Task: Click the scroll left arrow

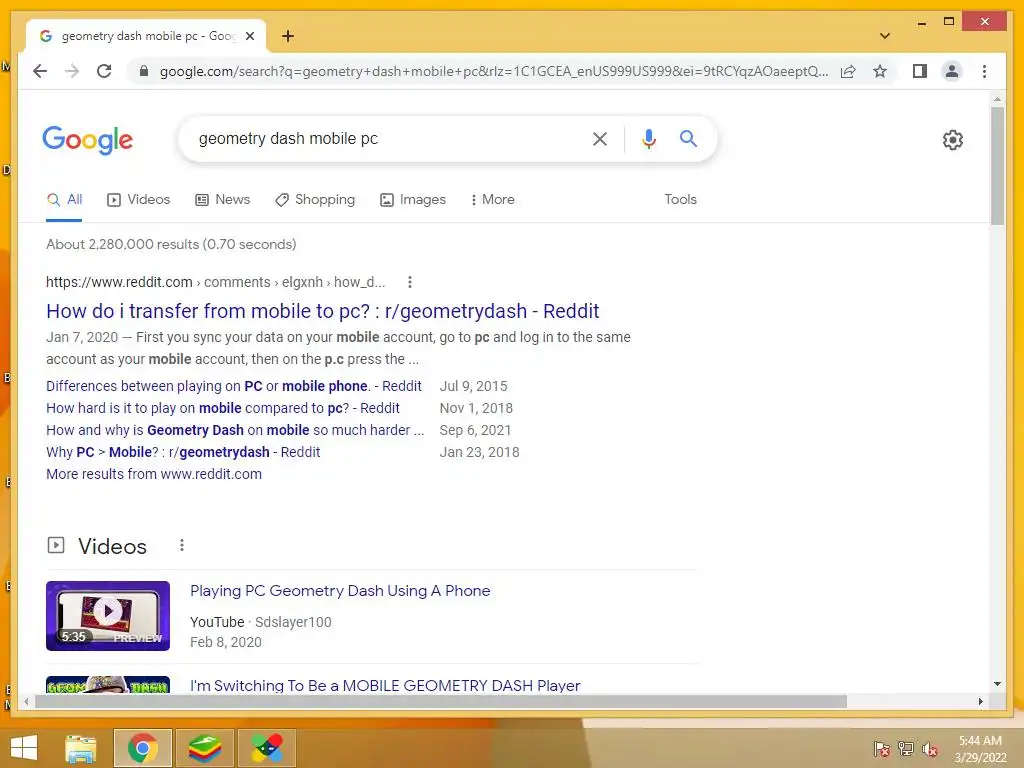Action: [x=26, y=701]
